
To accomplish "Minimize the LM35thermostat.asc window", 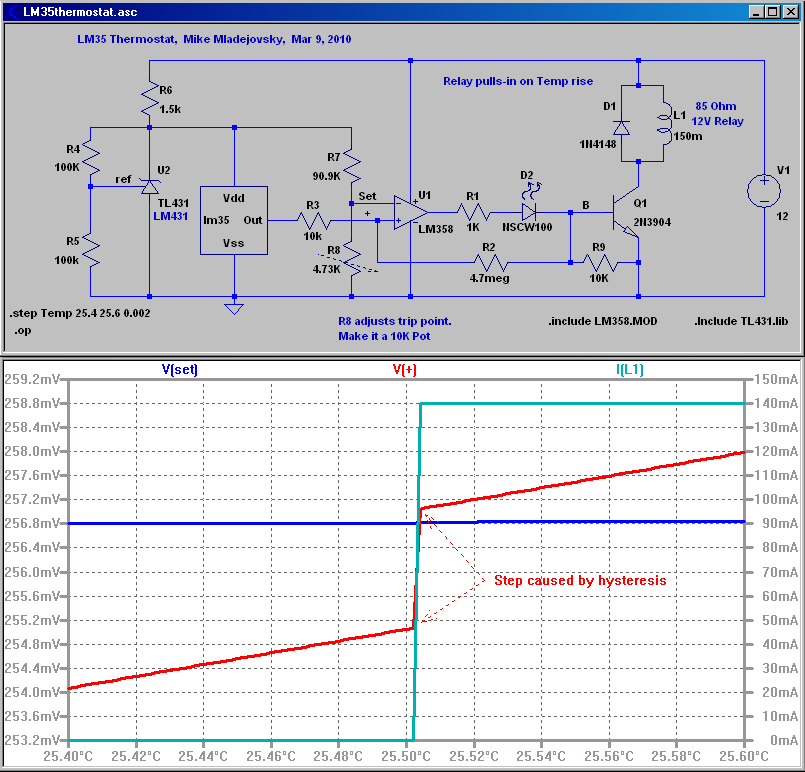I will (755, 11).
